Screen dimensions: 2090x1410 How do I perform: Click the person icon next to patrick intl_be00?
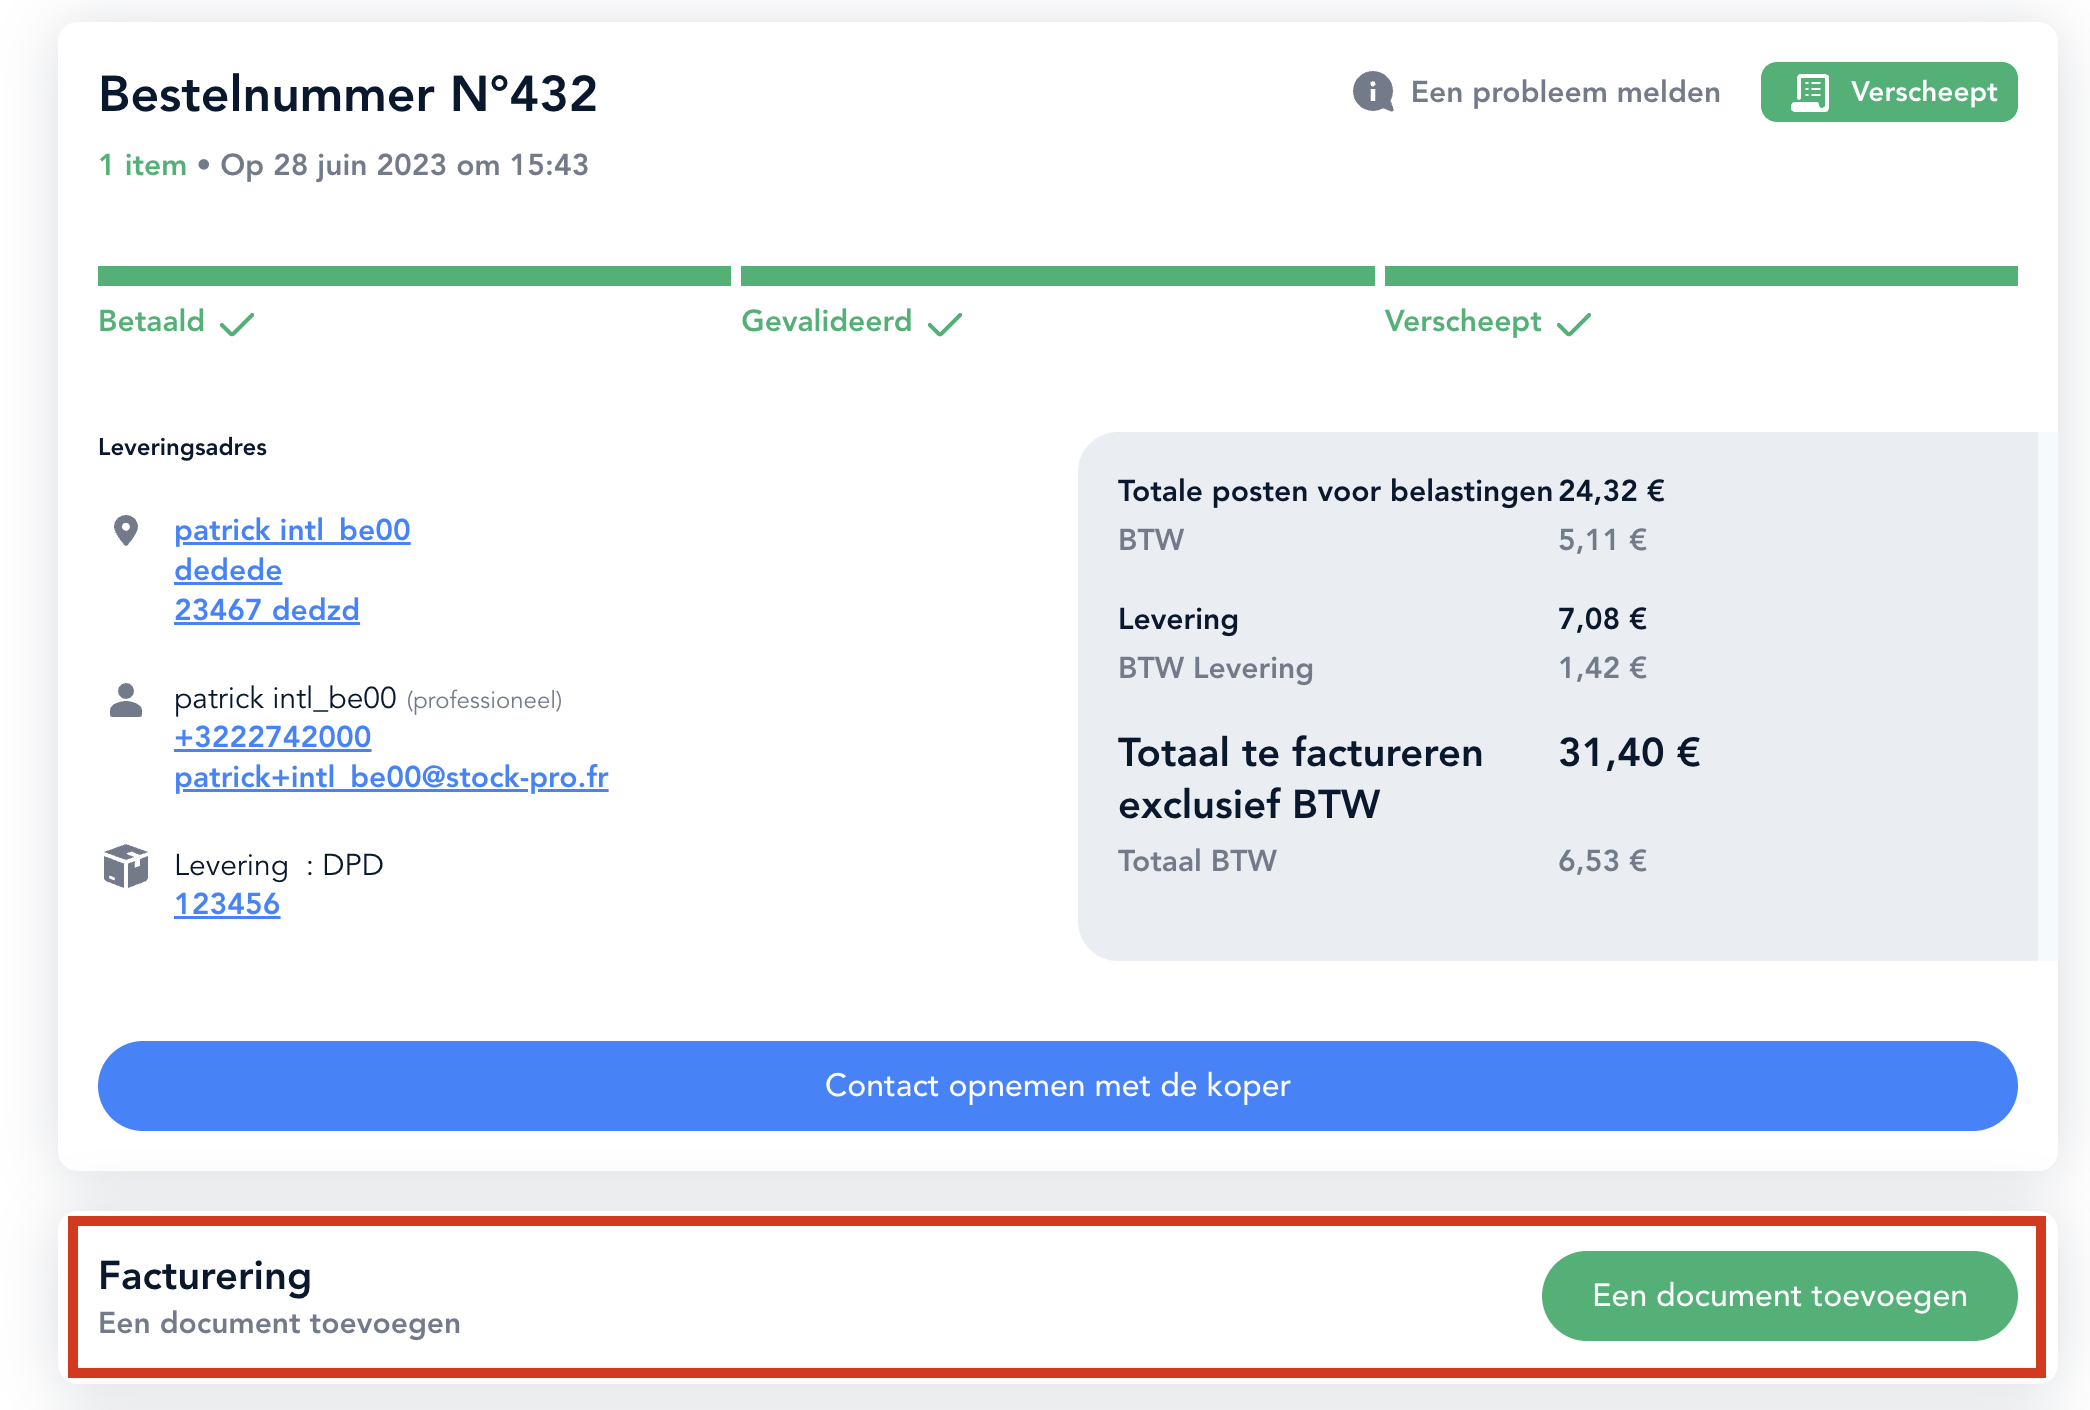[126, 700]
